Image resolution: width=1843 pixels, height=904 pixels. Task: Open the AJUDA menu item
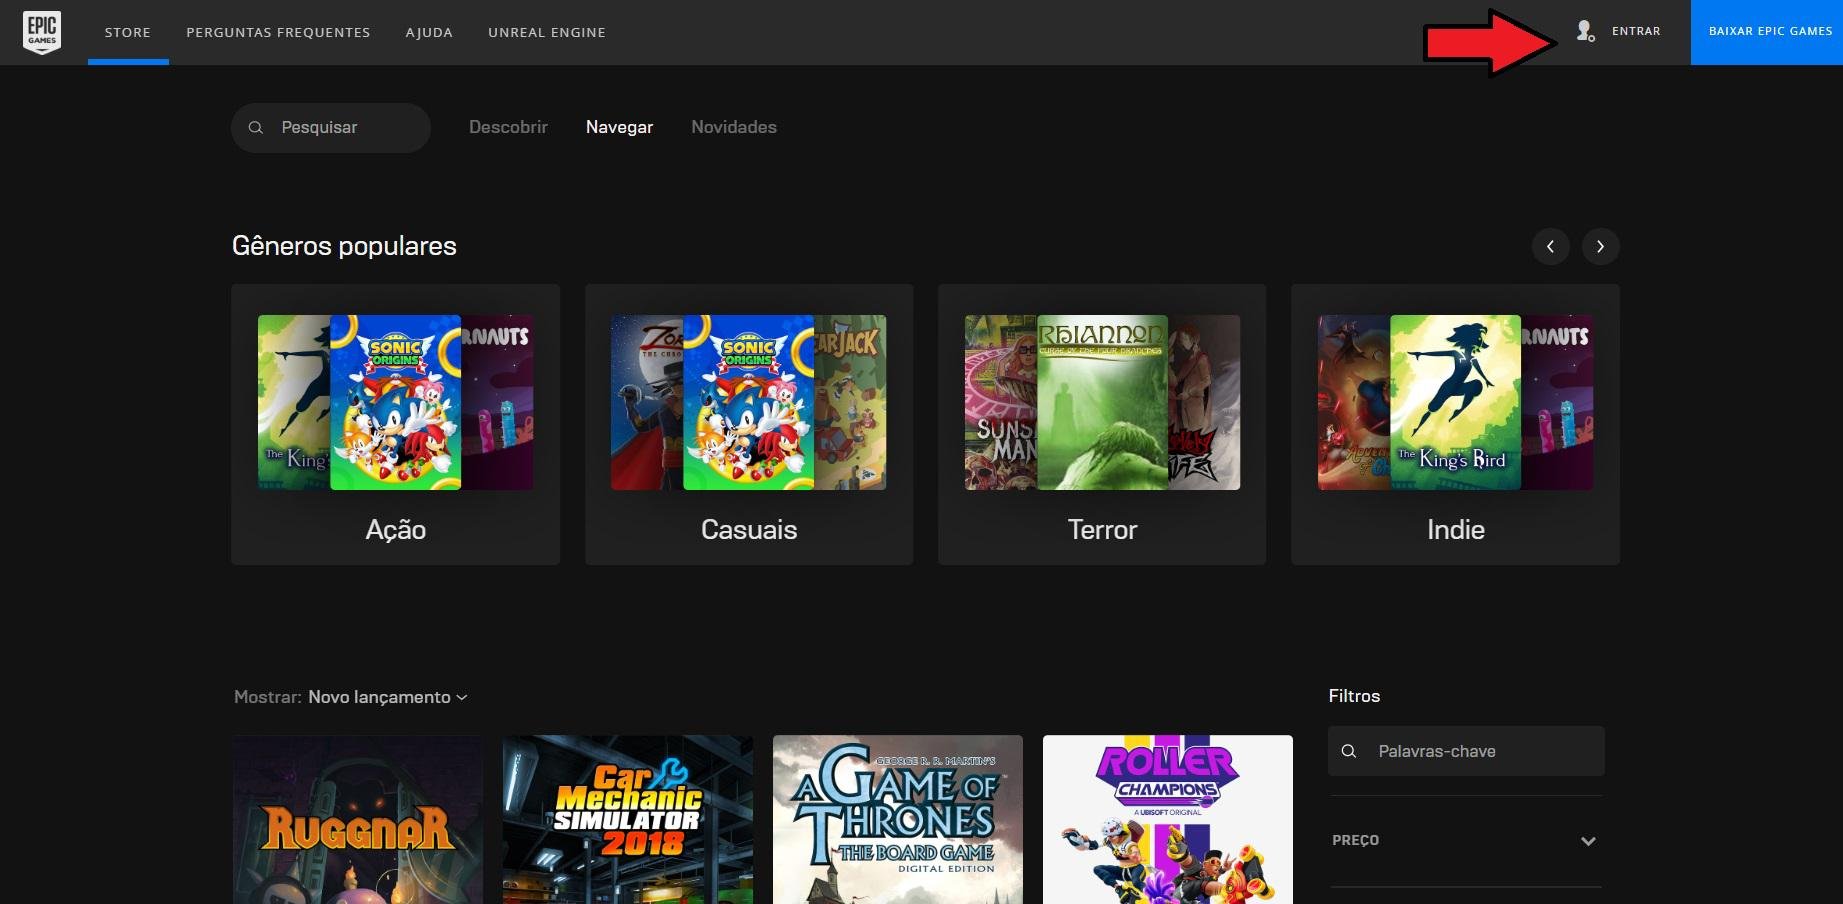[429, 32]
